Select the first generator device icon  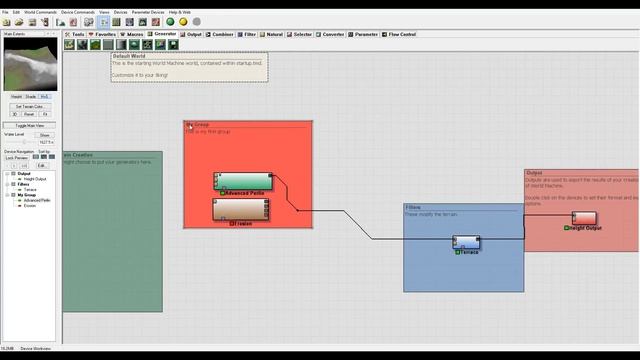click(69, 44)
